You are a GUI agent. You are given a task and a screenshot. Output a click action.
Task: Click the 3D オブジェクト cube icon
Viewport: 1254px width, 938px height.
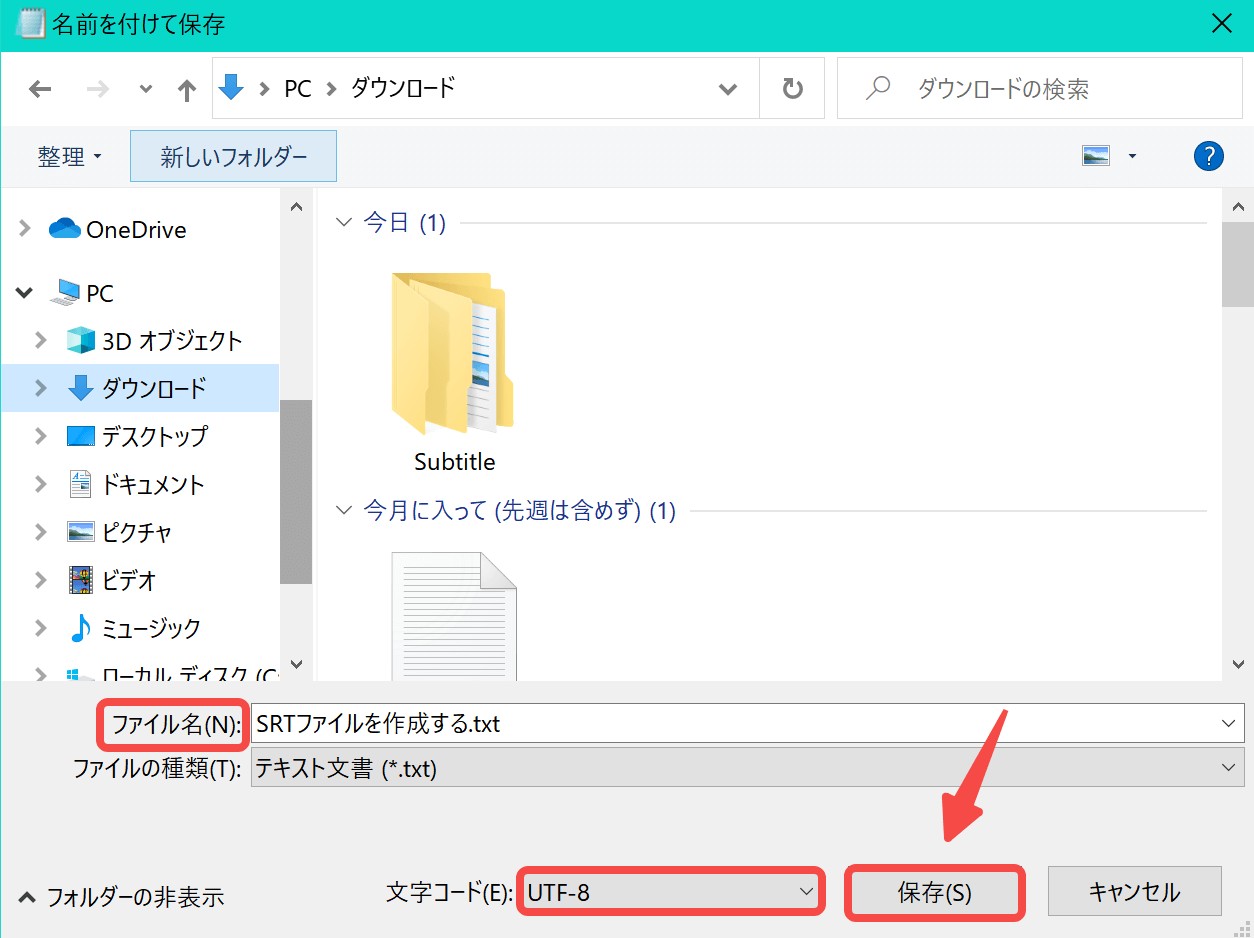tap(80, 340)
